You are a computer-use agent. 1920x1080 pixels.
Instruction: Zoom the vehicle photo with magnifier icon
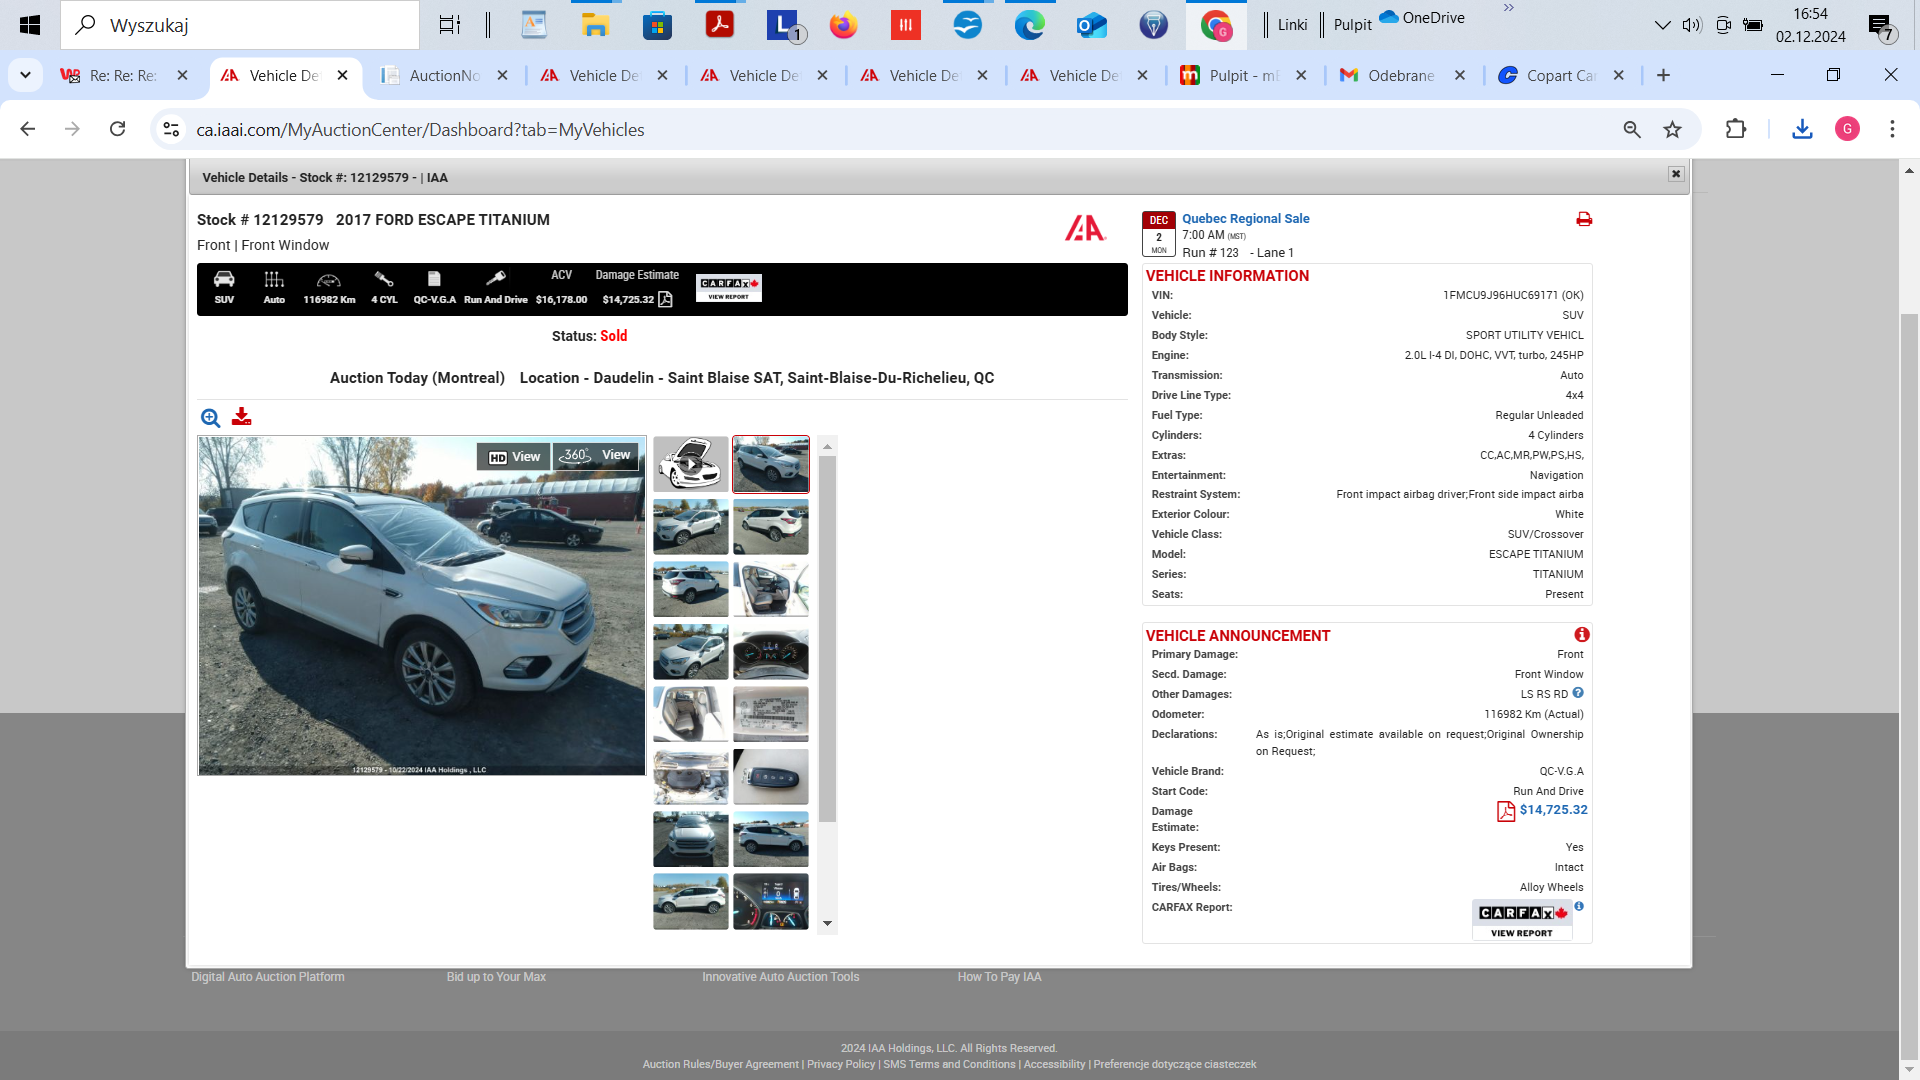[x=210, y=418]
